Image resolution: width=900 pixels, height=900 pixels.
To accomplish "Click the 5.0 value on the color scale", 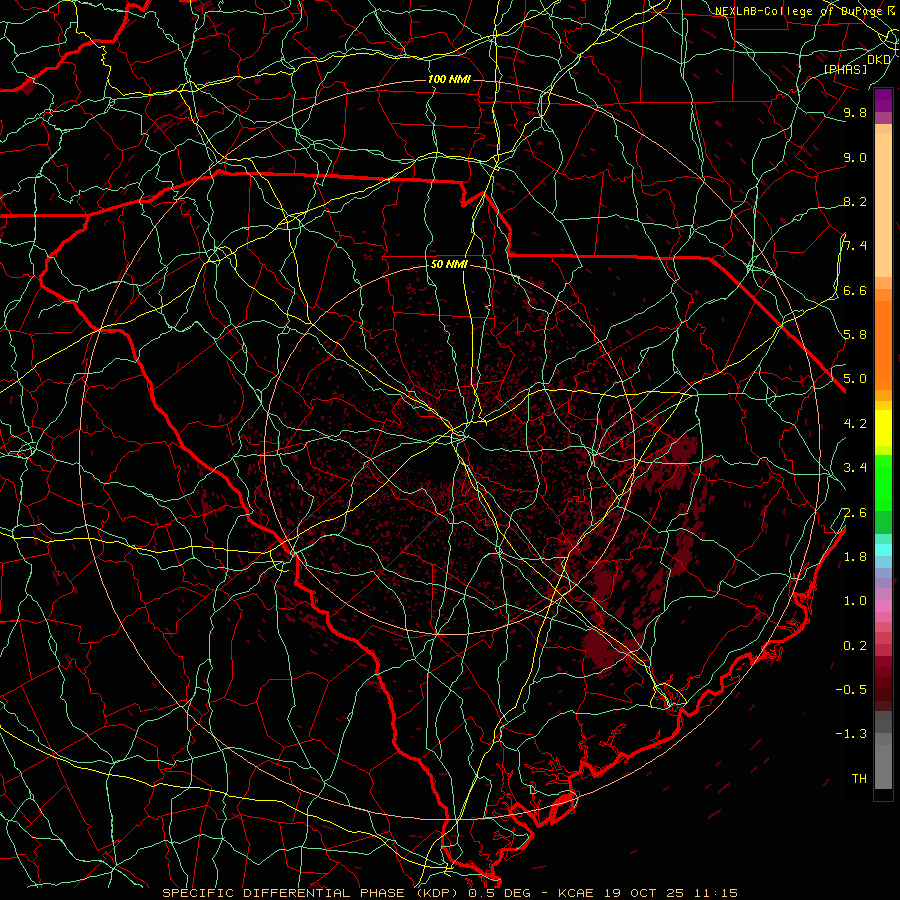I will pyautogui.click(x=855, y=379).
